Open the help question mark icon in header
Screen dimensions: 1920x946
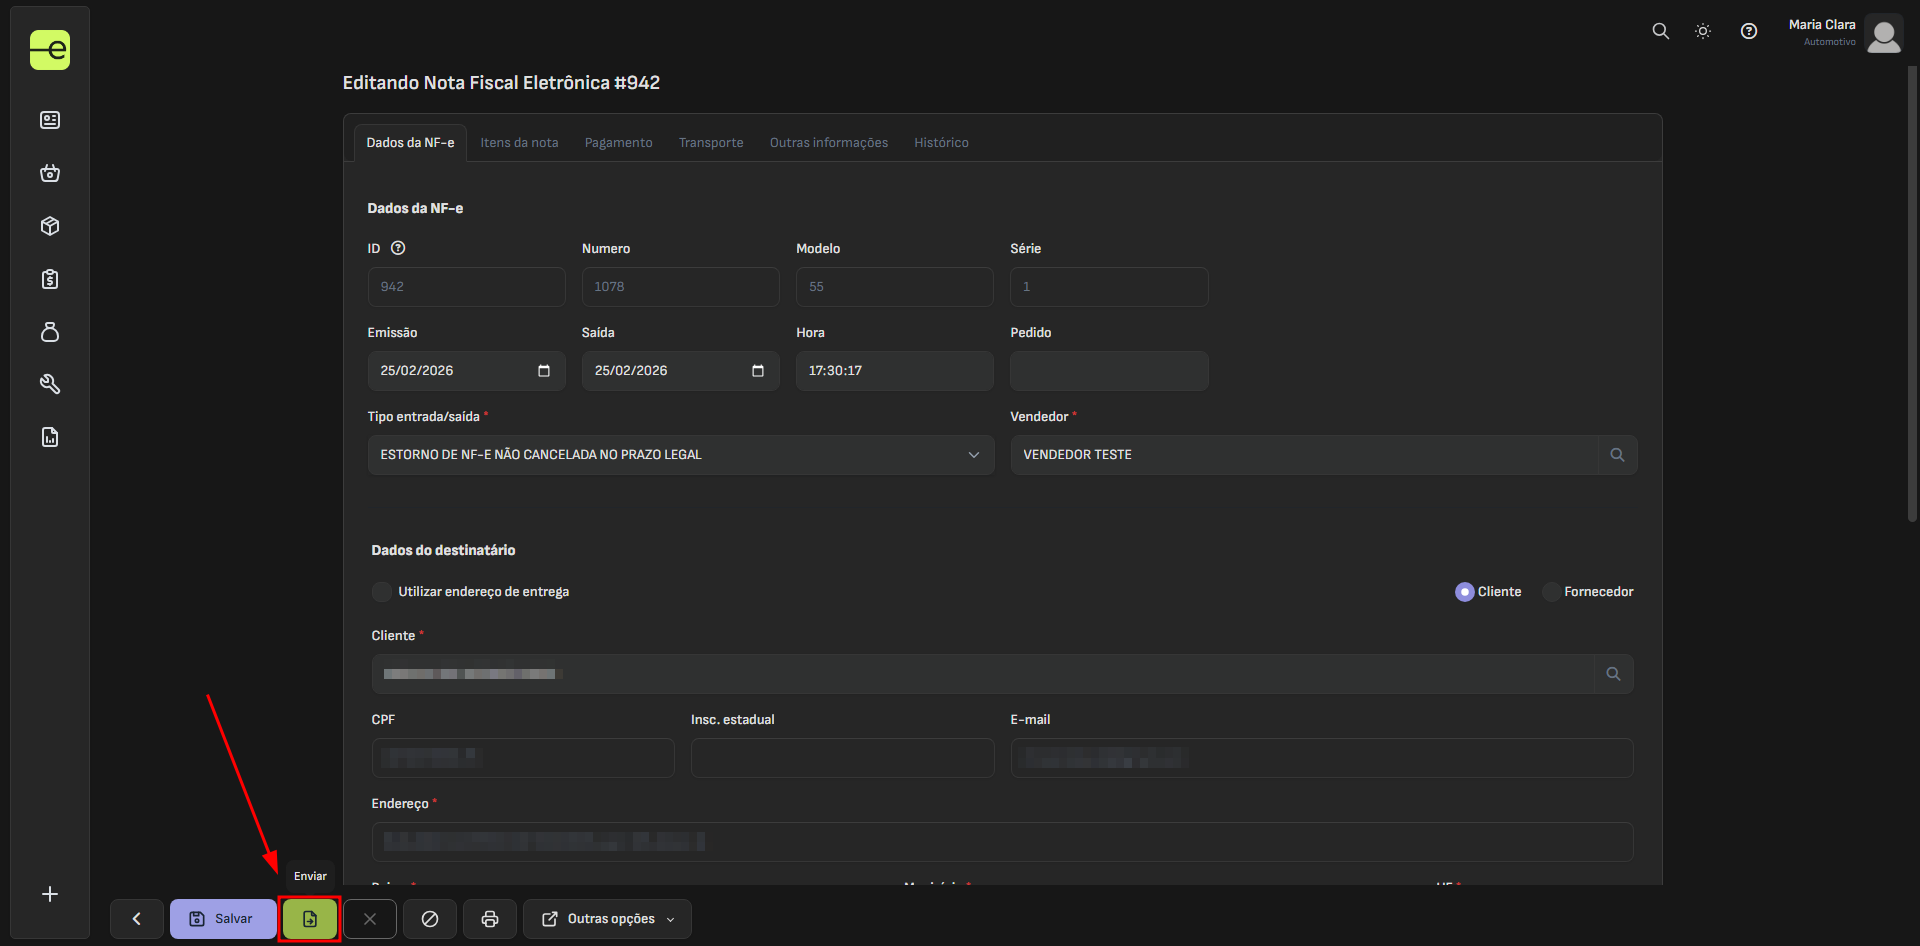point(1749,31)
